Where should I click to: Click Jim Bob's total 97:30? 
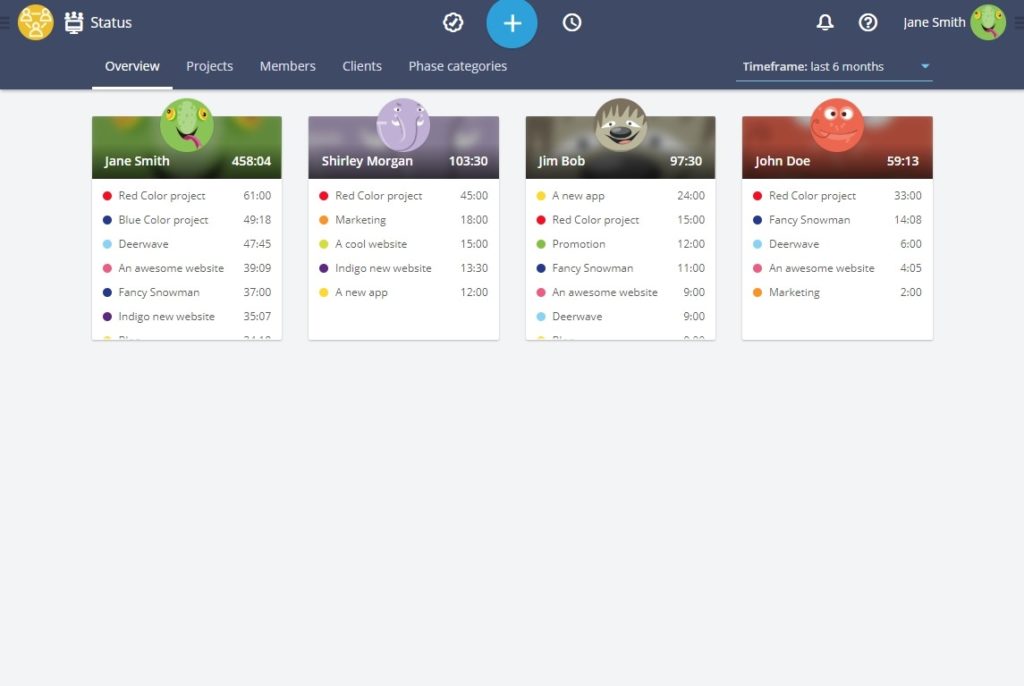pyautogui.click(x=686, y=161)
